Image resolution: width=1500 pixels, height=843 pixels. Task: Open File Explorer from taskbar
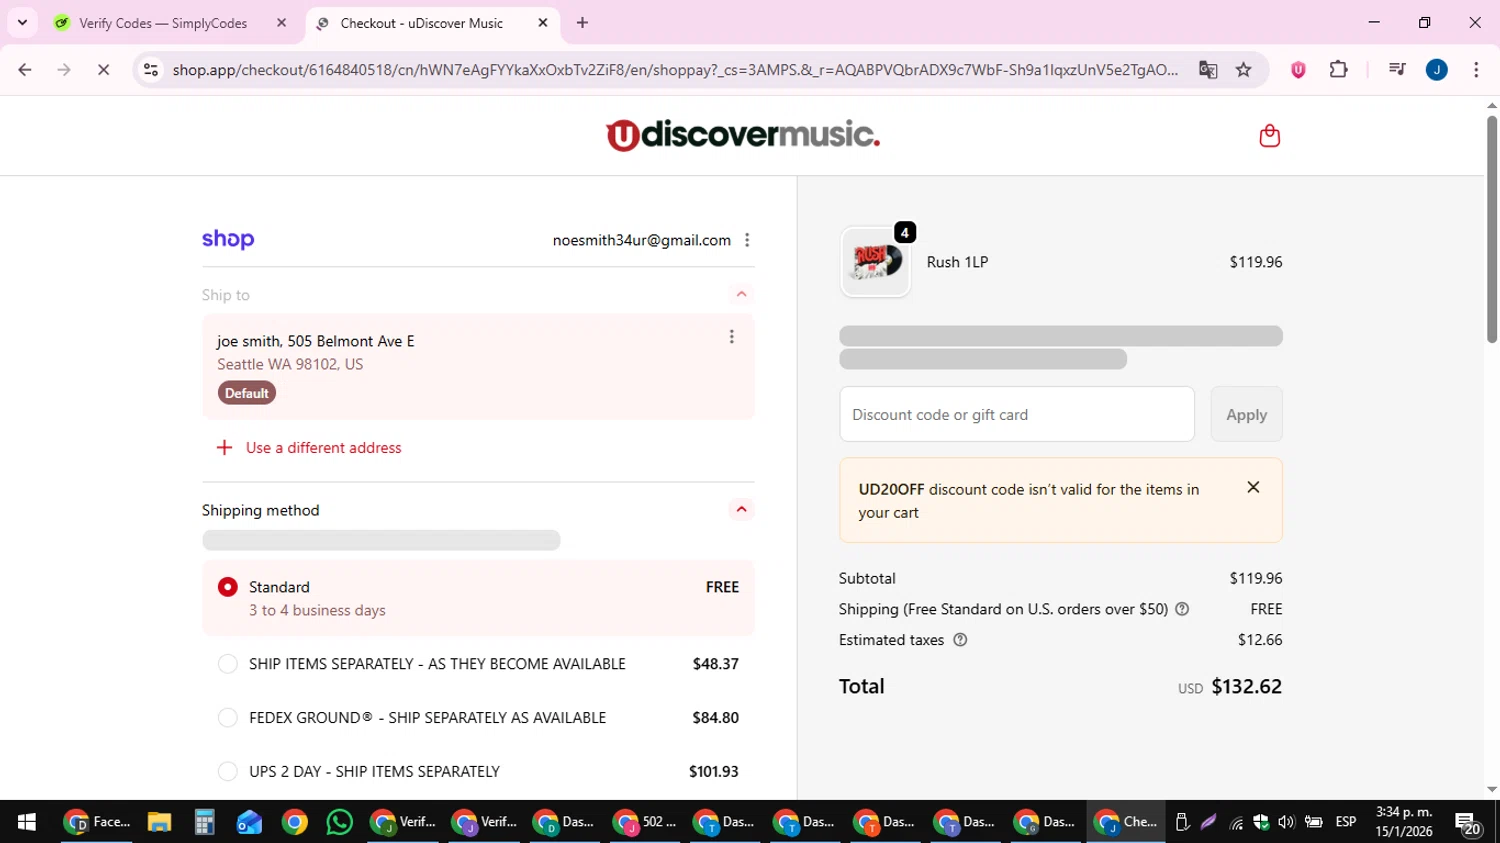point(159,822)
